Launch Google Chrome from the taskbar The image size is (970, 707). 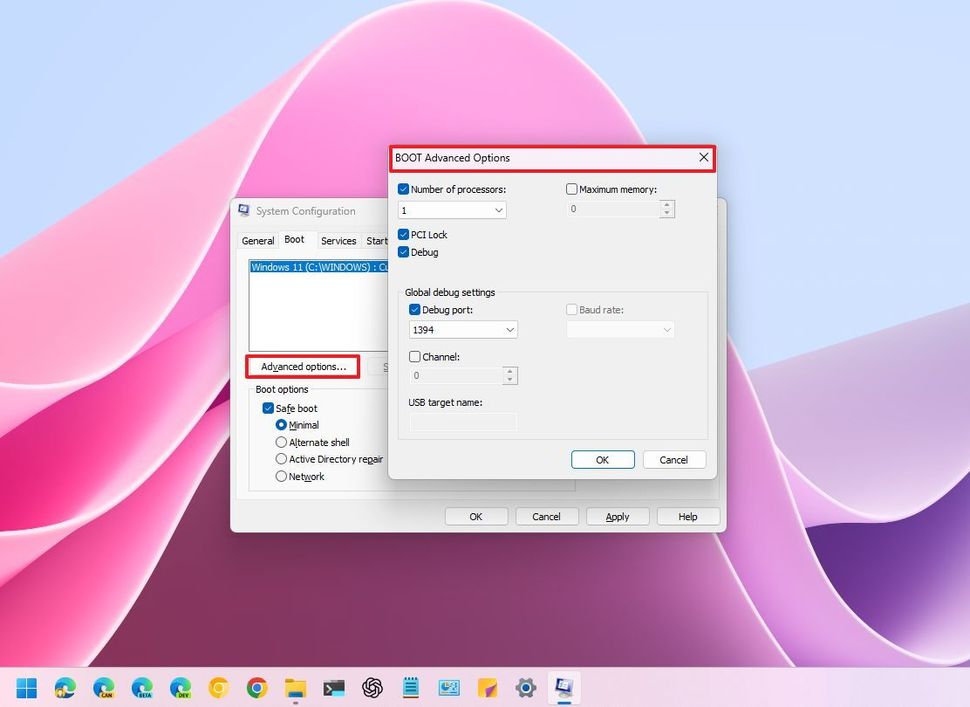(x=256, y=688)
